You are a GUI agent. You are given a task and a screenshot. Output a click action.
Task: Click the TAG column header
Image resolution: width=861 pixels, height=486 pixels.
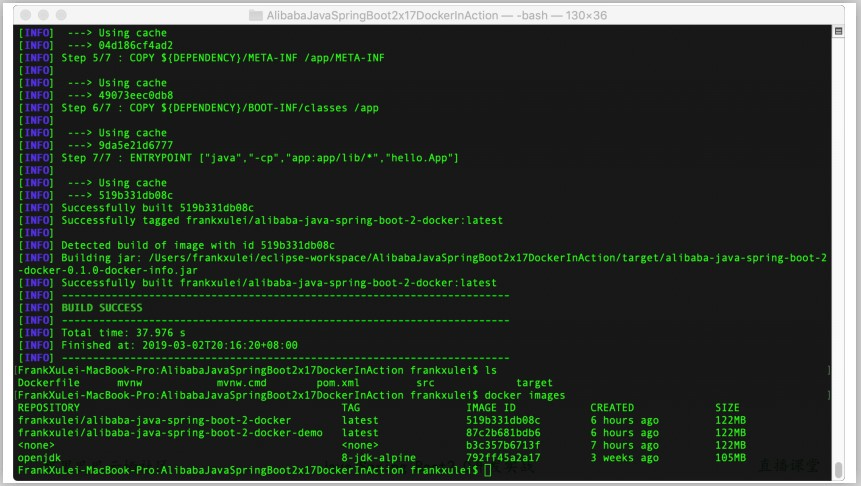point(350,407)
